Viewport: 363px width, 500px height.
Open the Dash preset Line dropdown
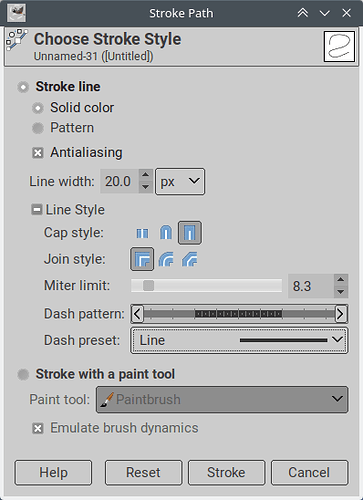click(x=239, y=340)
